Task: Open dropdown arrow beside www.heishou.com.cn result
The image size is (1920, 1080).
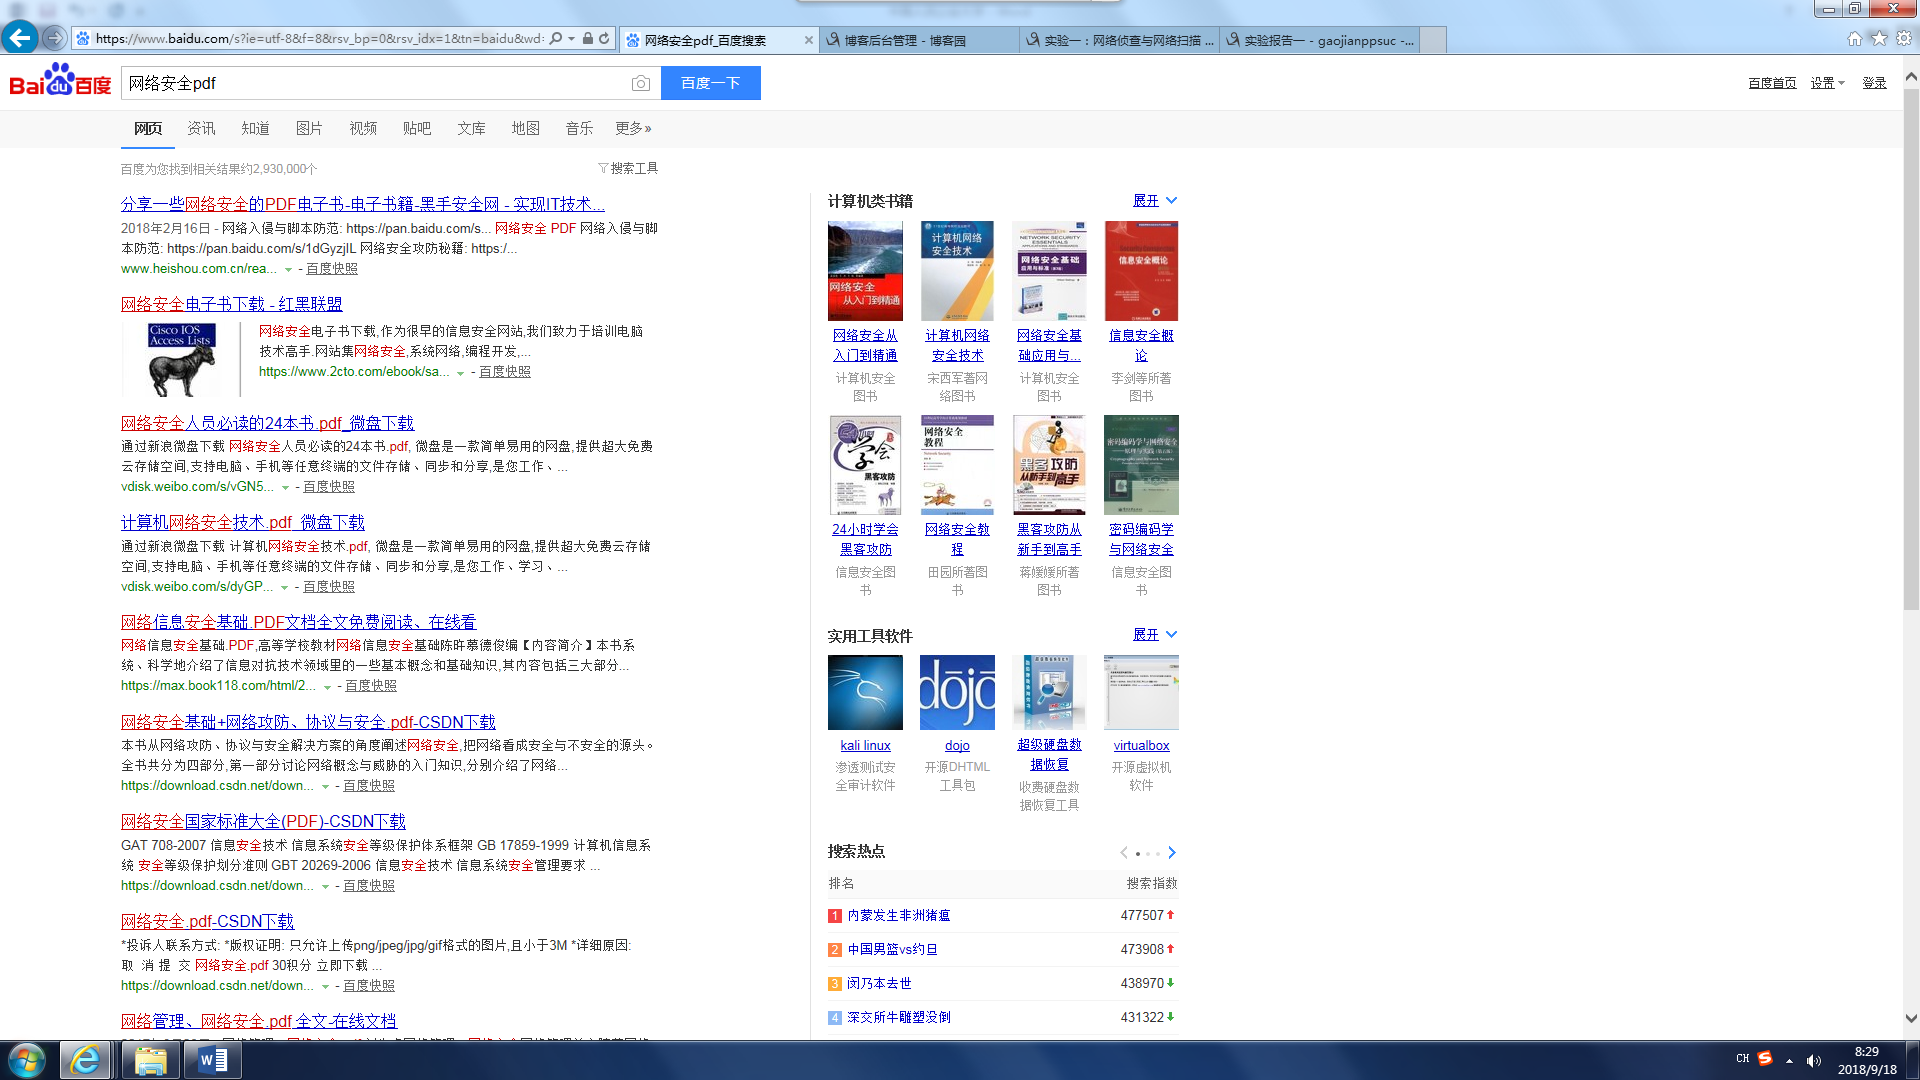Action: click(288, 270)
